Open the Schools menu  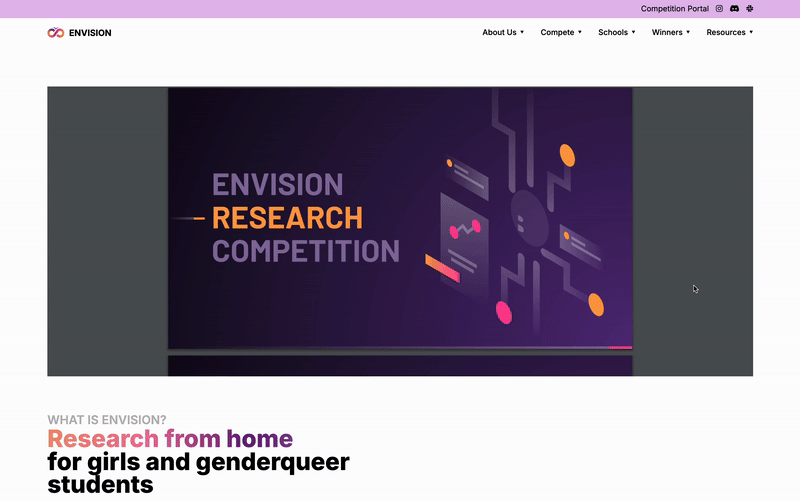tap(613, 32)
